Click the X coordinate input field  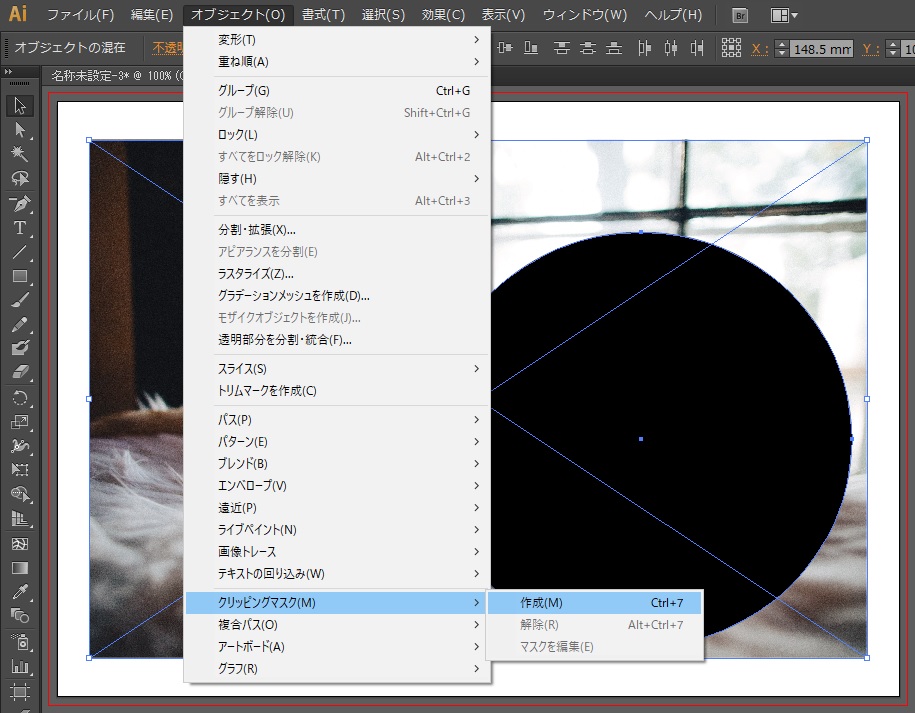[x=821, y=48]
